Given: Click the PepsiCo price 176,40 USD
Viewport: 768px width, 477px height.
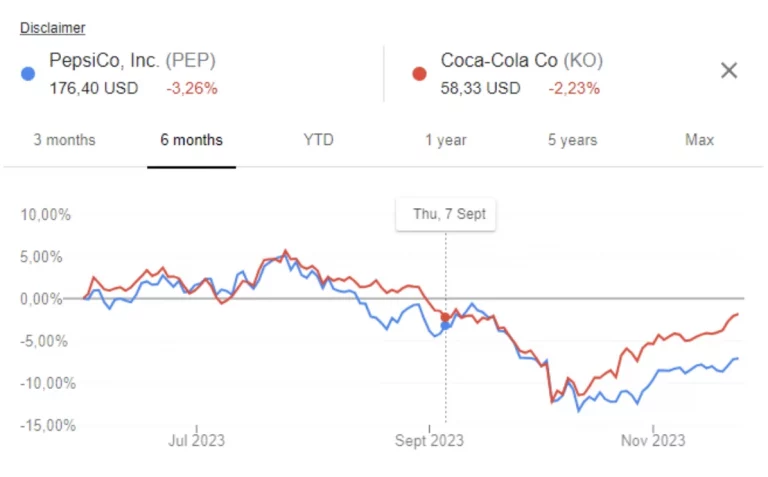Looking at the screenshot, I should click(x=93, y=88).
